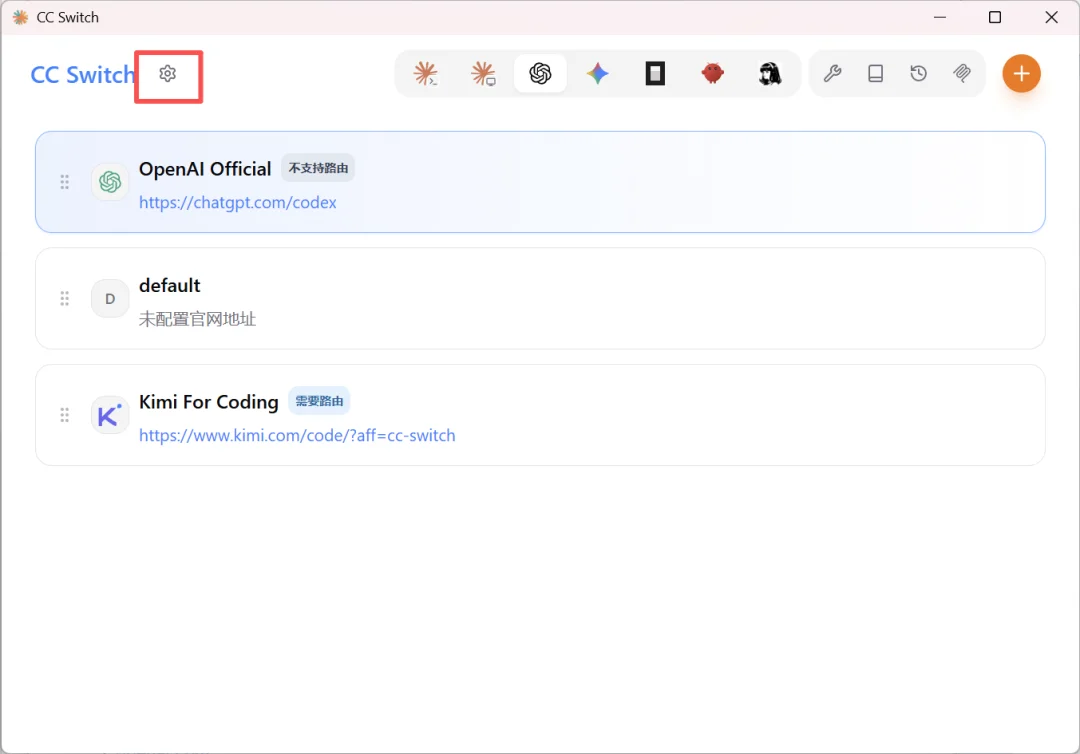Image resolution: width=1080 pixels, height=754 pixels.
Task: Select the Gemini star icon tab
Action: tap(598, 74)
